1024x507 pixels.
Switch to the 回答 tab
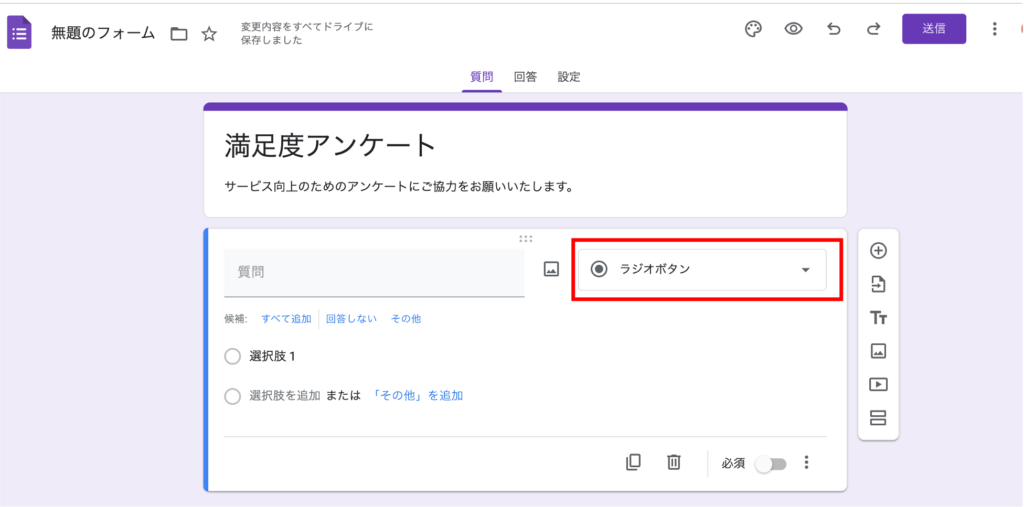pos(525,77)
